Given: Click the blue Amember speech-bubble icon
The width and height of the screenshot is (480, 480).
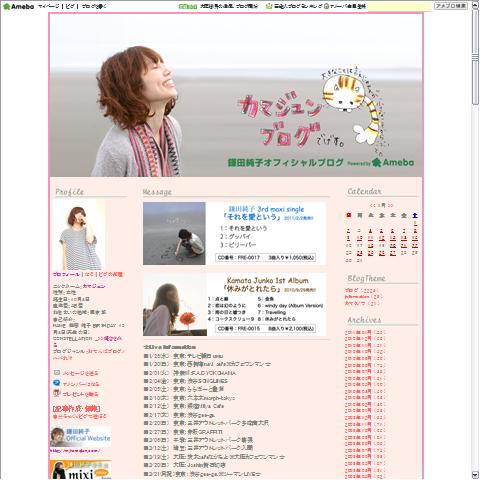Looking at the screenshot, I should (x=57, y=383).
